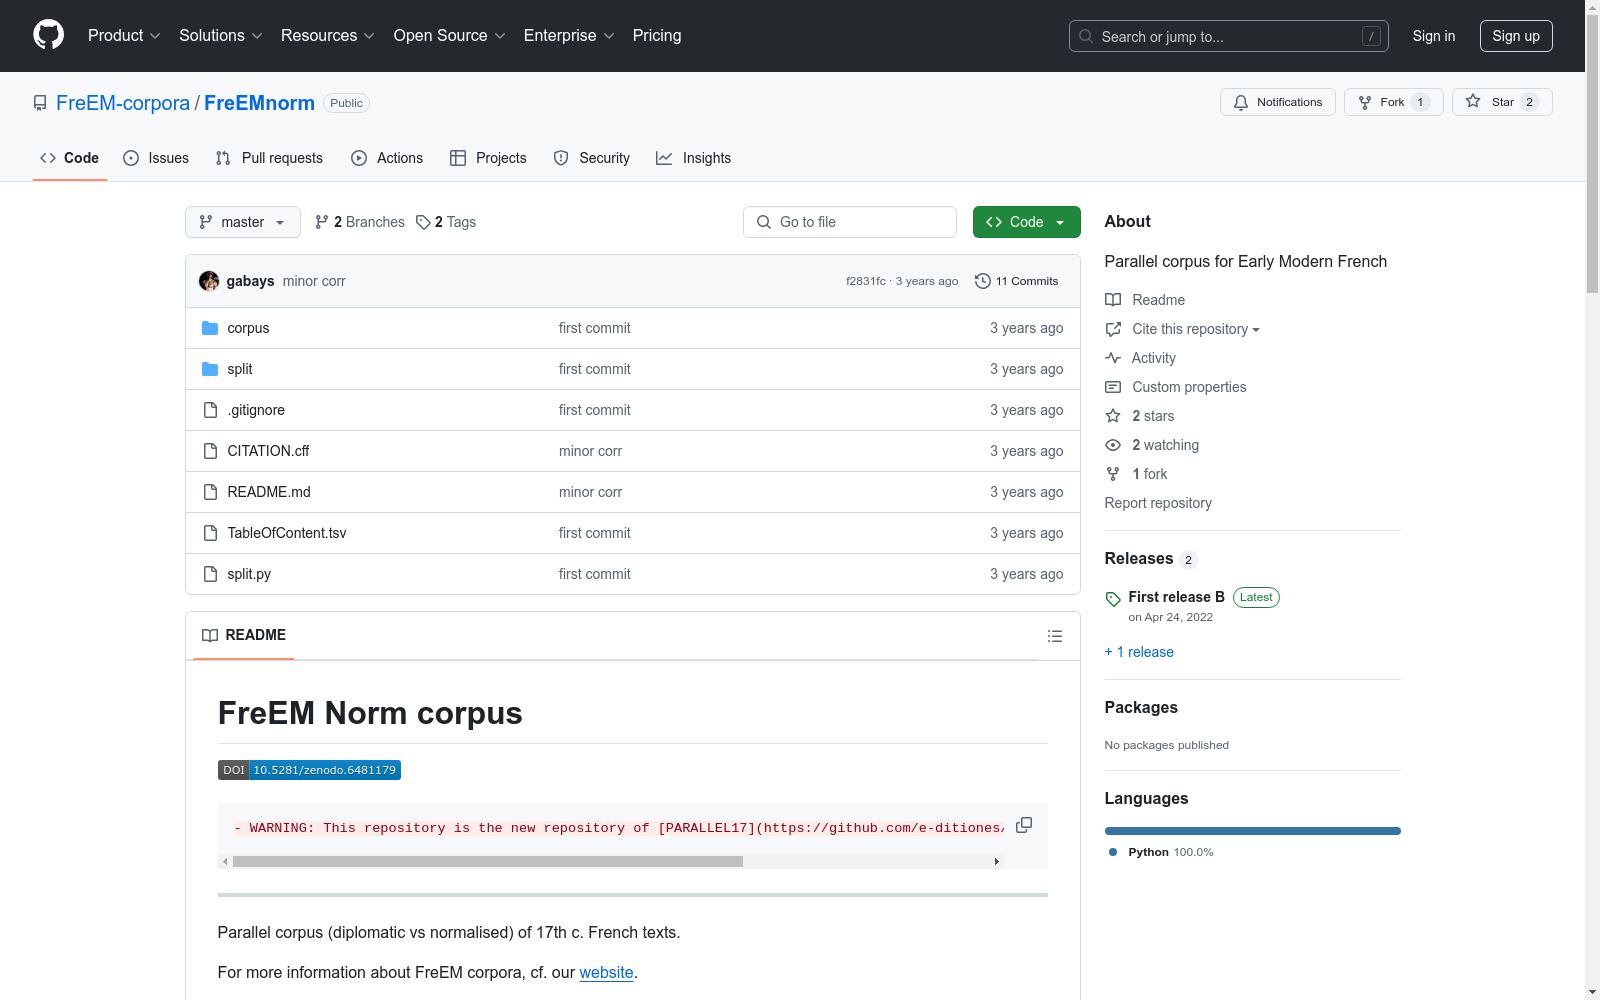Viewport: 1600px width, 1000px height.
Task: Open the Projects tab
Action: tap(488, 158)
